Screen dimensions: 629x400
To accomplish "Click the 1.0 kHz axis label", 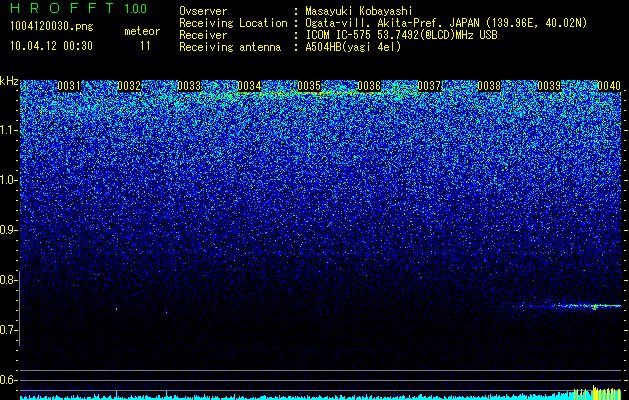I will 8,180.
